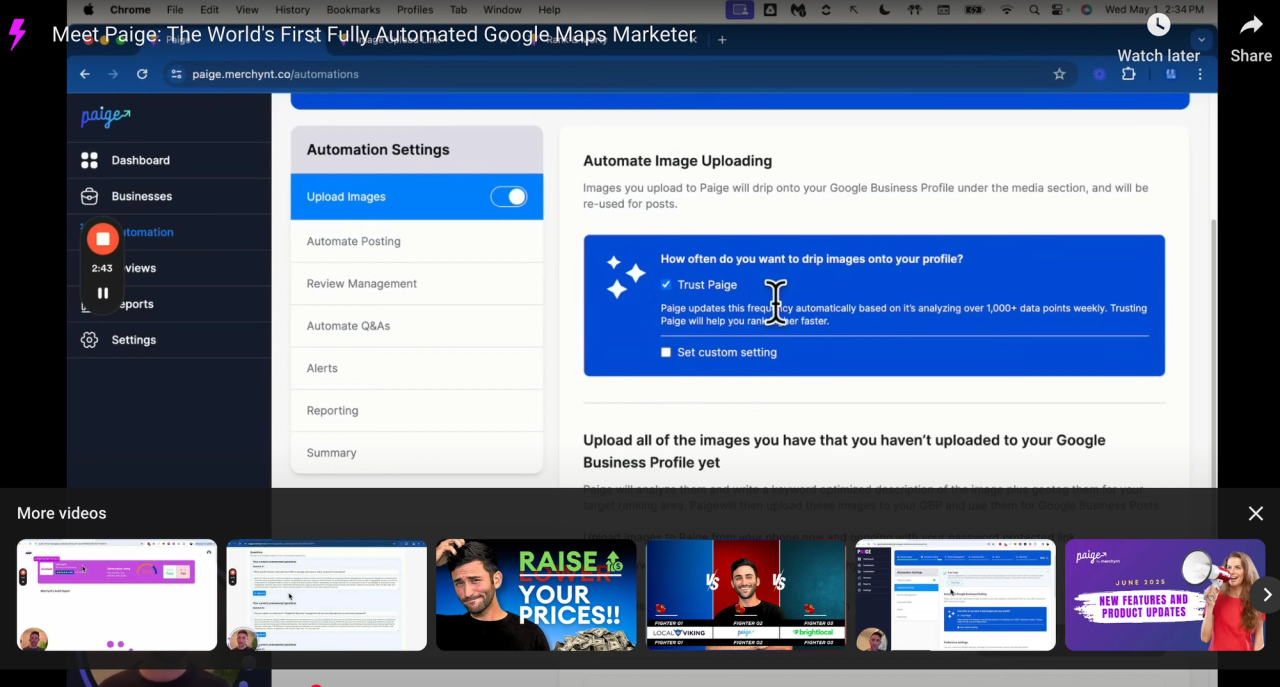Image resolution: width=1280 pixels, height=687 pixels.
Task: Enable the Set custom setting checkbox
Action: click(666, 352)
